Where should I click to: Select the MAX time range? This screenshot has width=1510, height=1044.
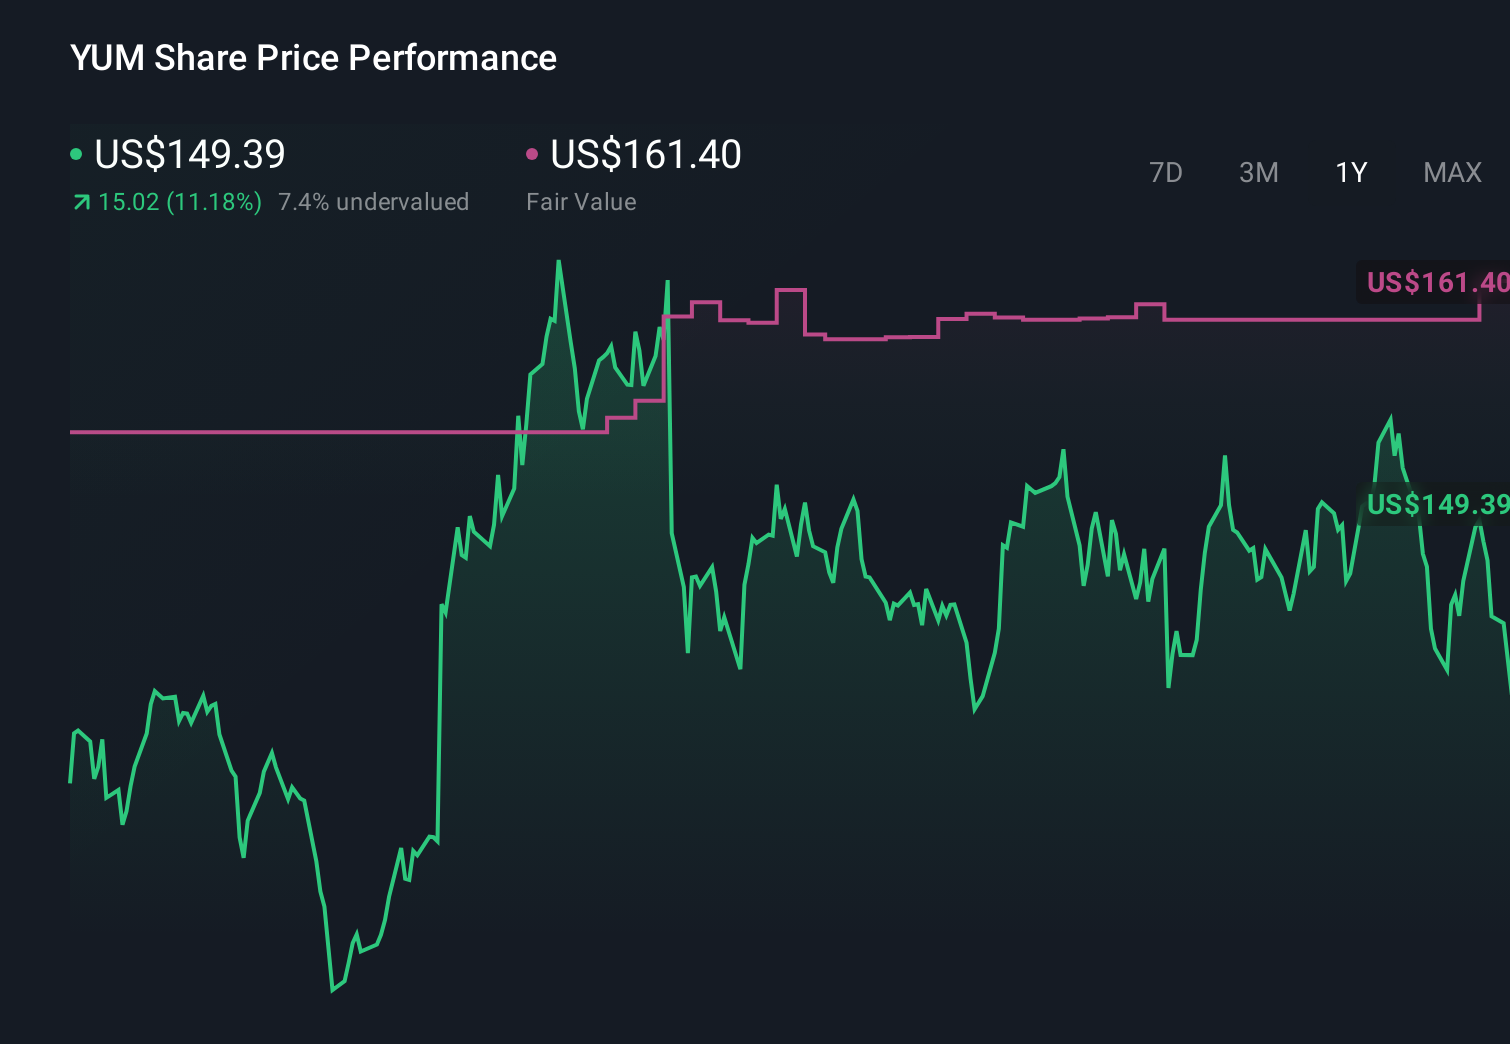click(x=1451, y=172)
